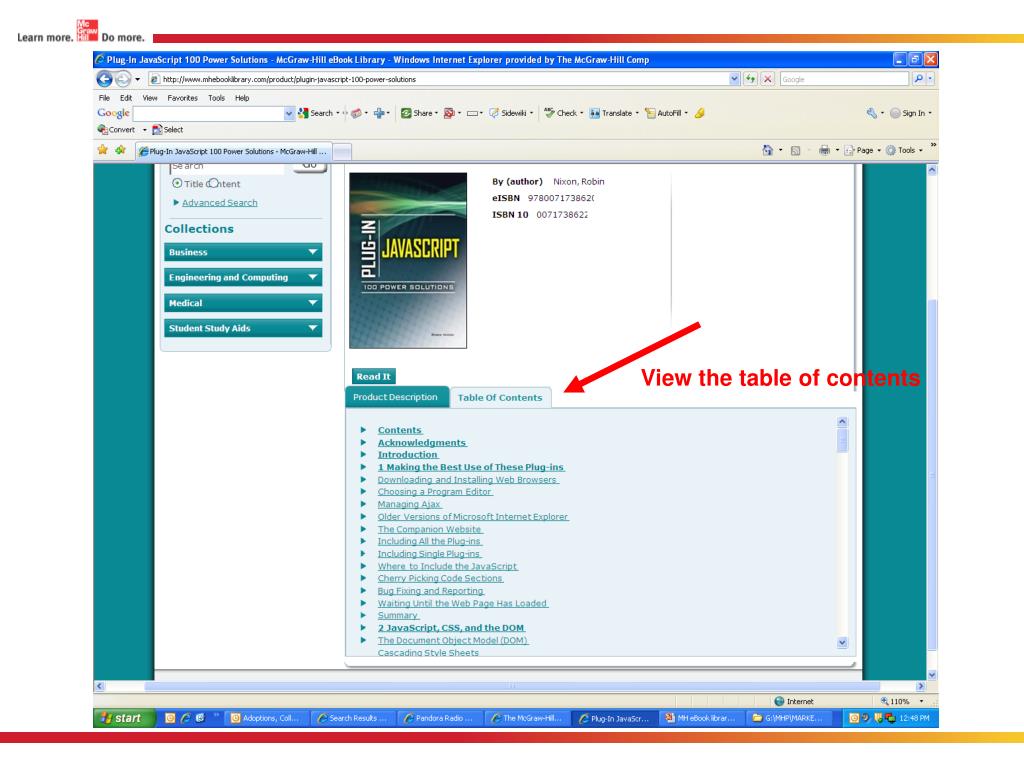1024x768 pixels.
Task: Open the G:\MHP\MARKE folder taskbar item
Action: tap(788, 718)
